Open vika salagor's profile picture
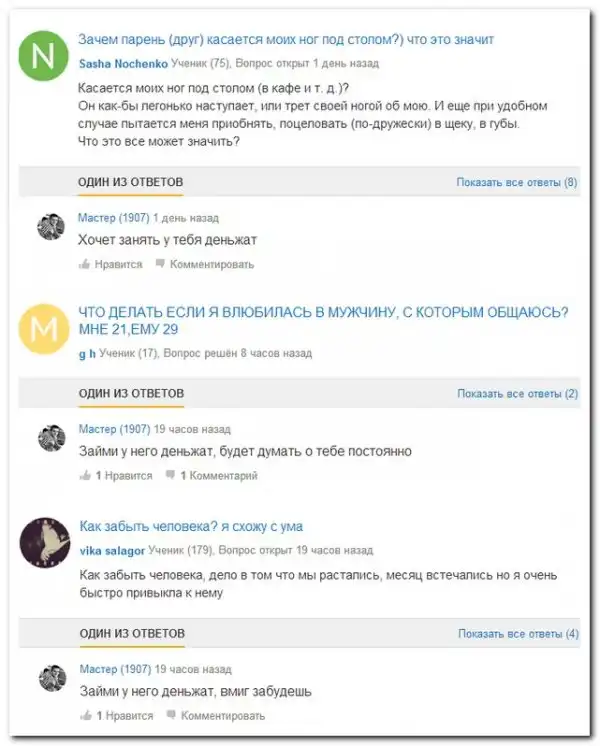Screen dimensions: 600x746 [x=44, y=543]
